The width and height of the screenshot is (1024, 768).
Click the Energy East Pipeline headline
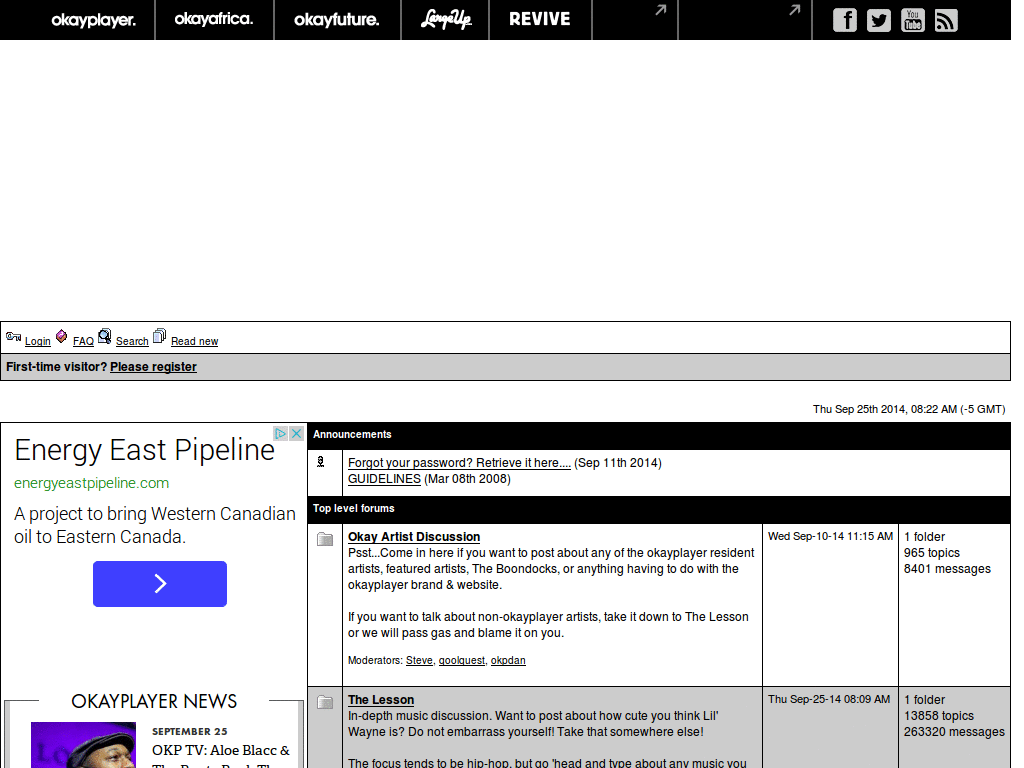point(144,450)
